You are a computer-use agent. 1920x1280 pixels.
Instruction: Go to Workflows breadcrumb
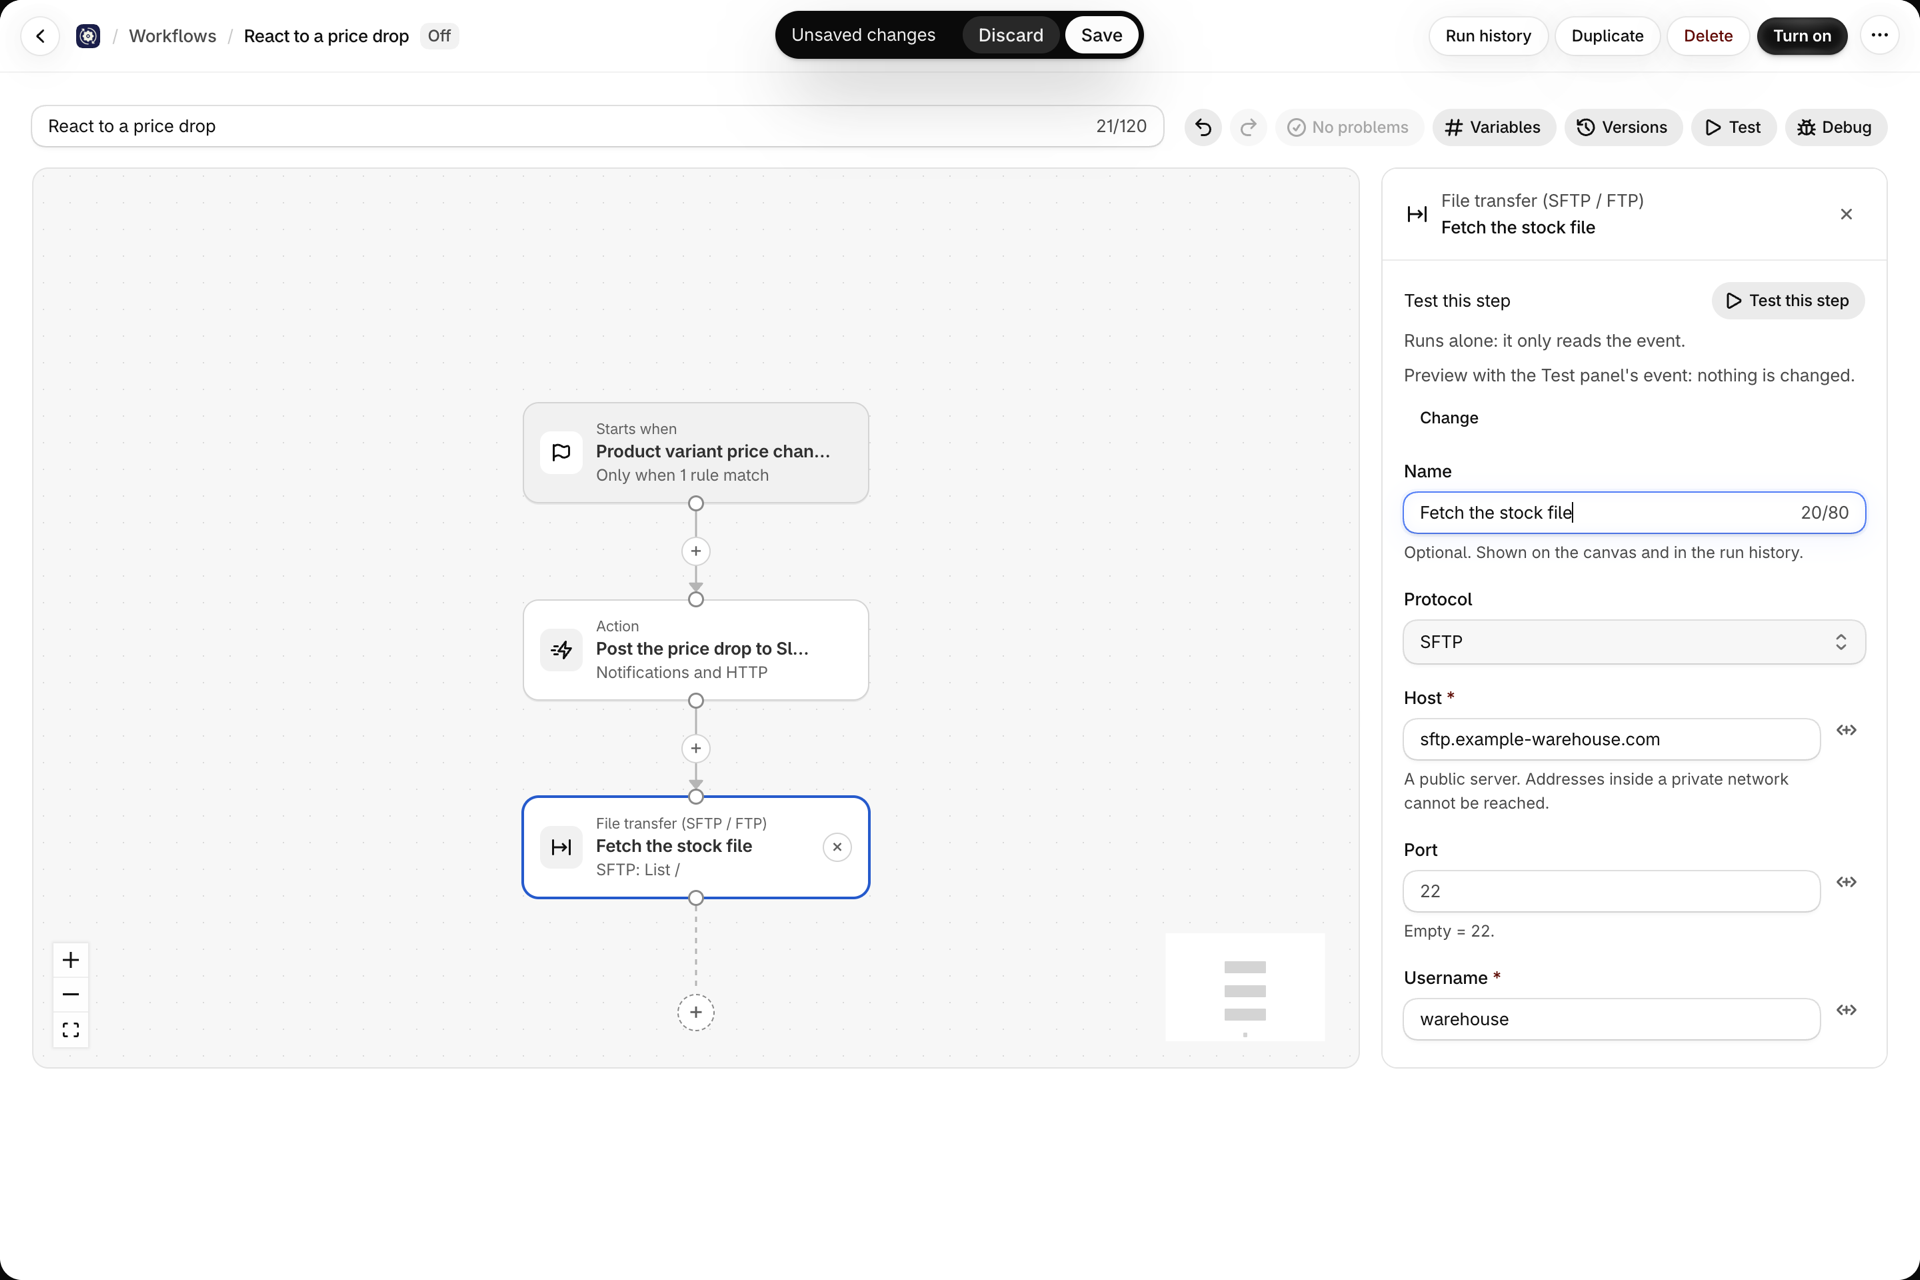(172, 36)
